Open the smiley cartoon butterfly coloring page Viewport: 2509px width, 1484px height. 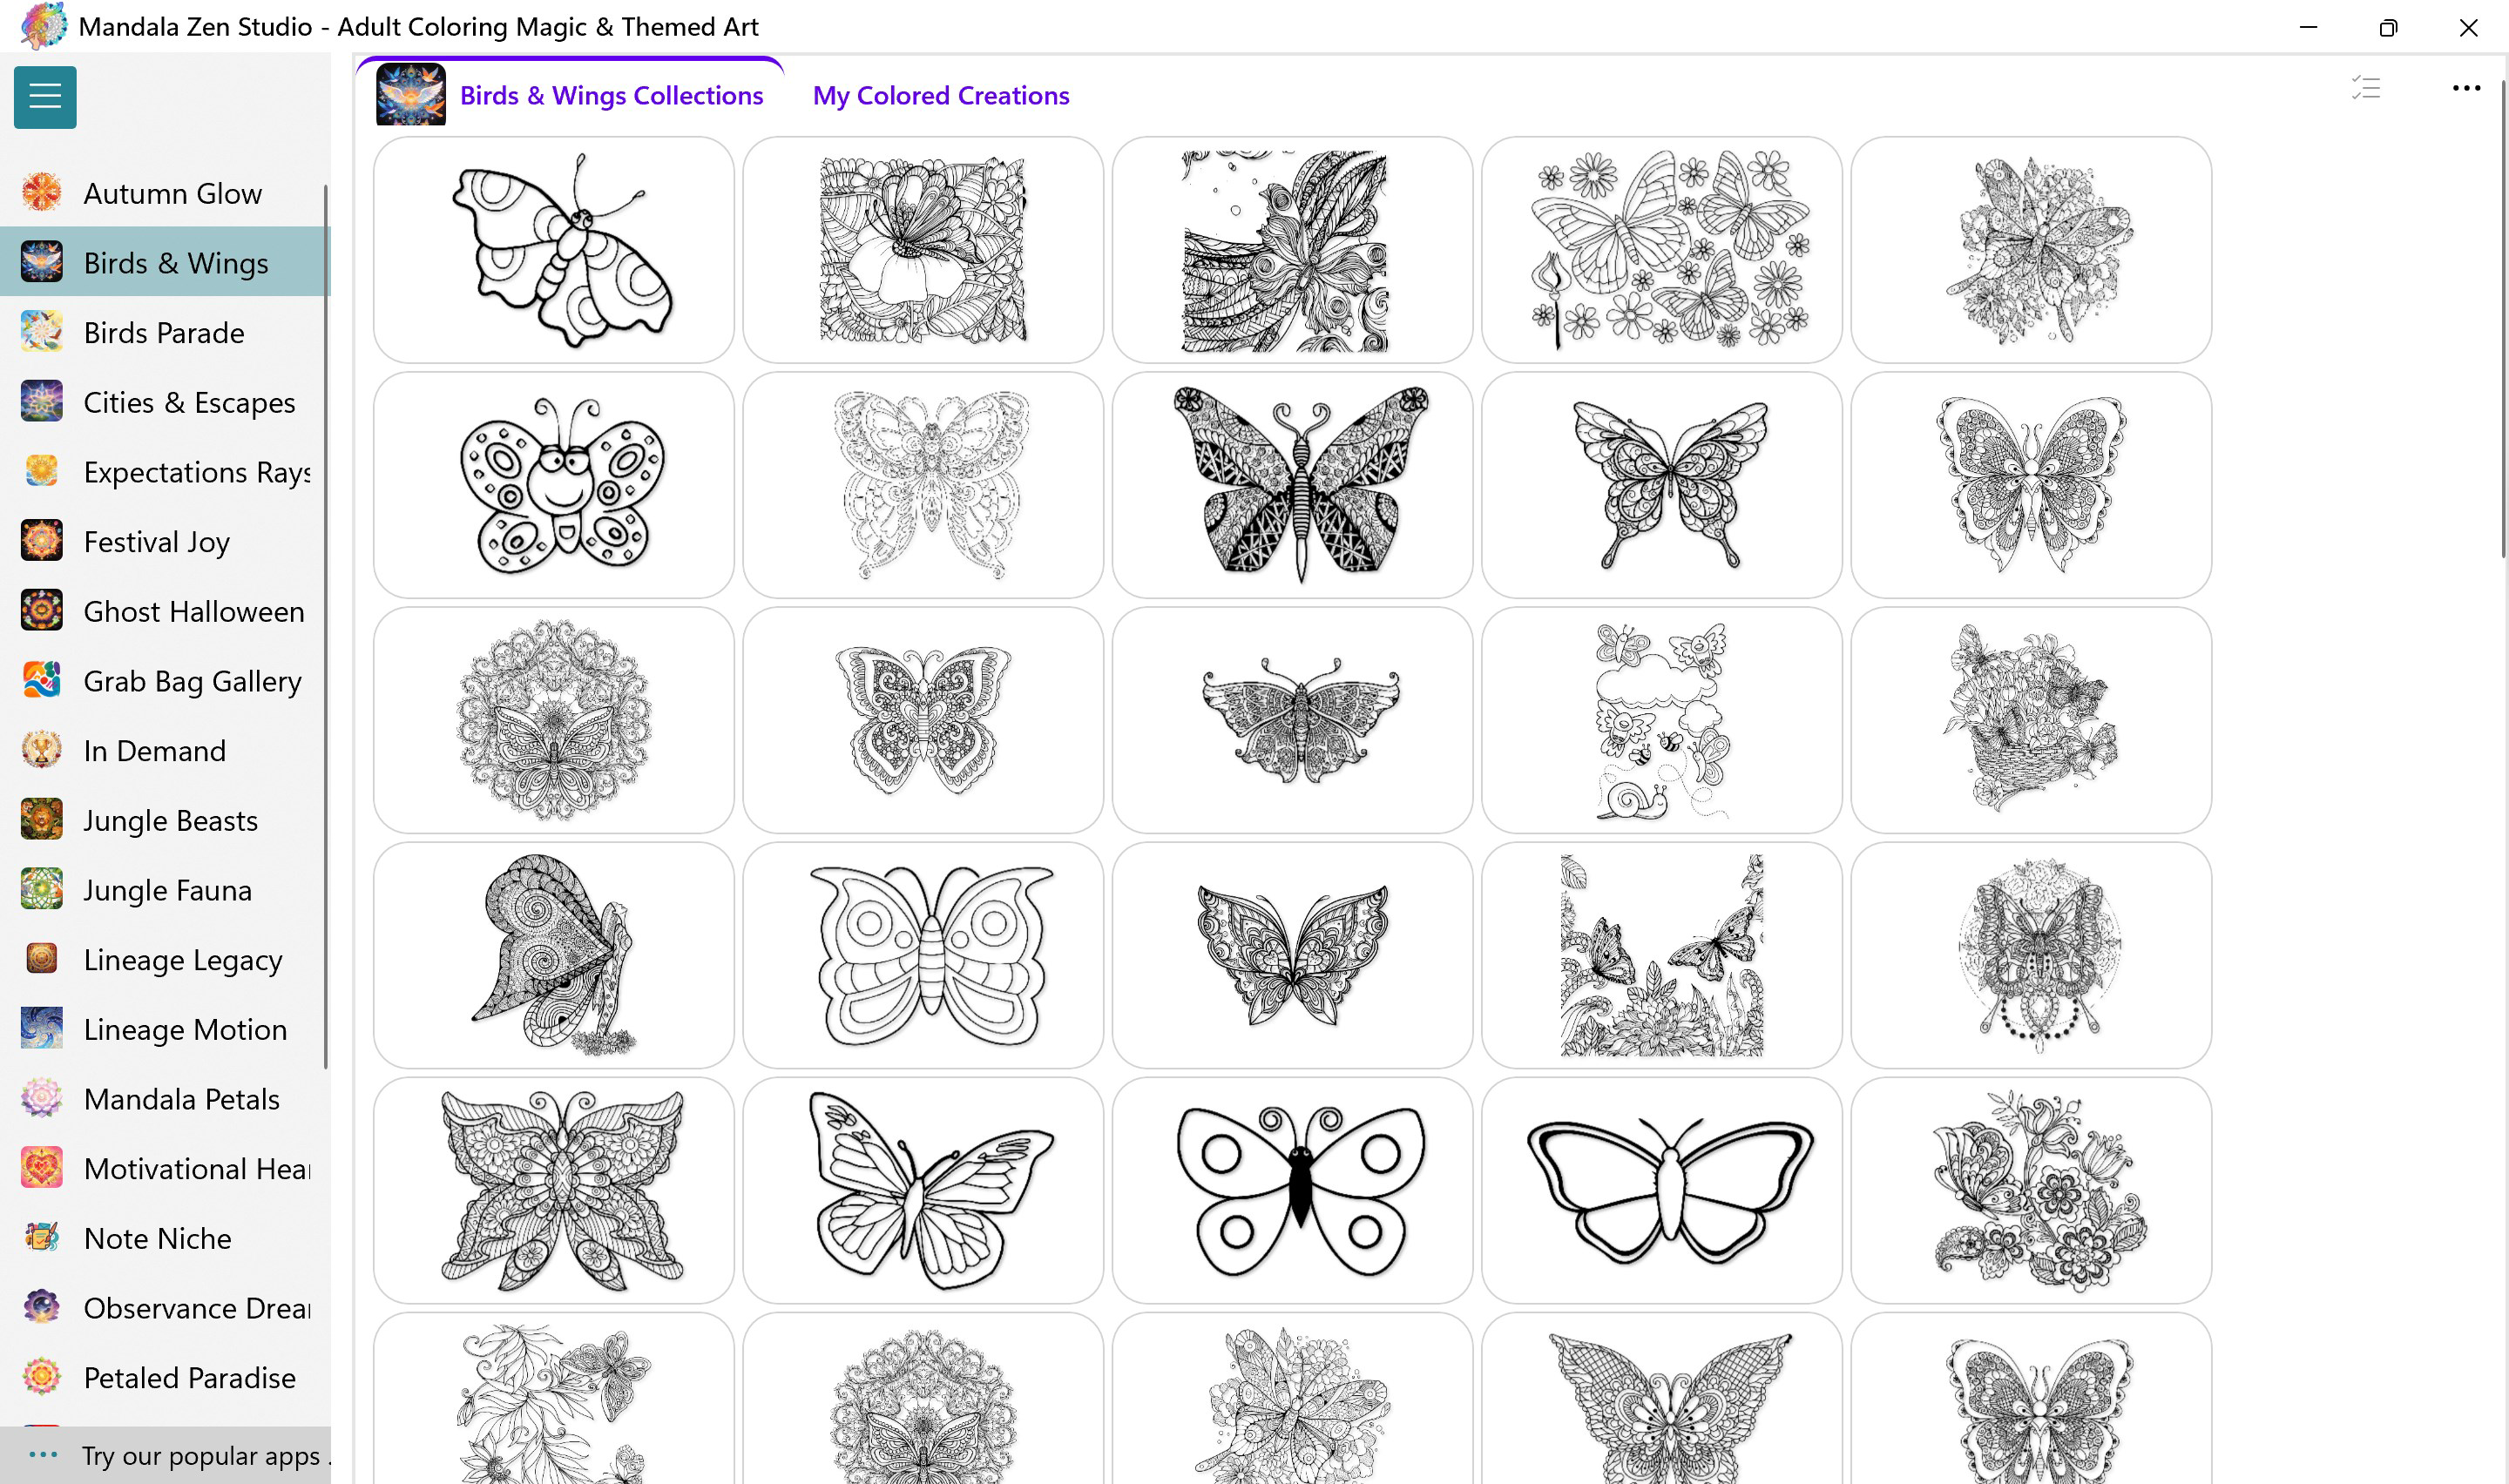pos(552,484)
